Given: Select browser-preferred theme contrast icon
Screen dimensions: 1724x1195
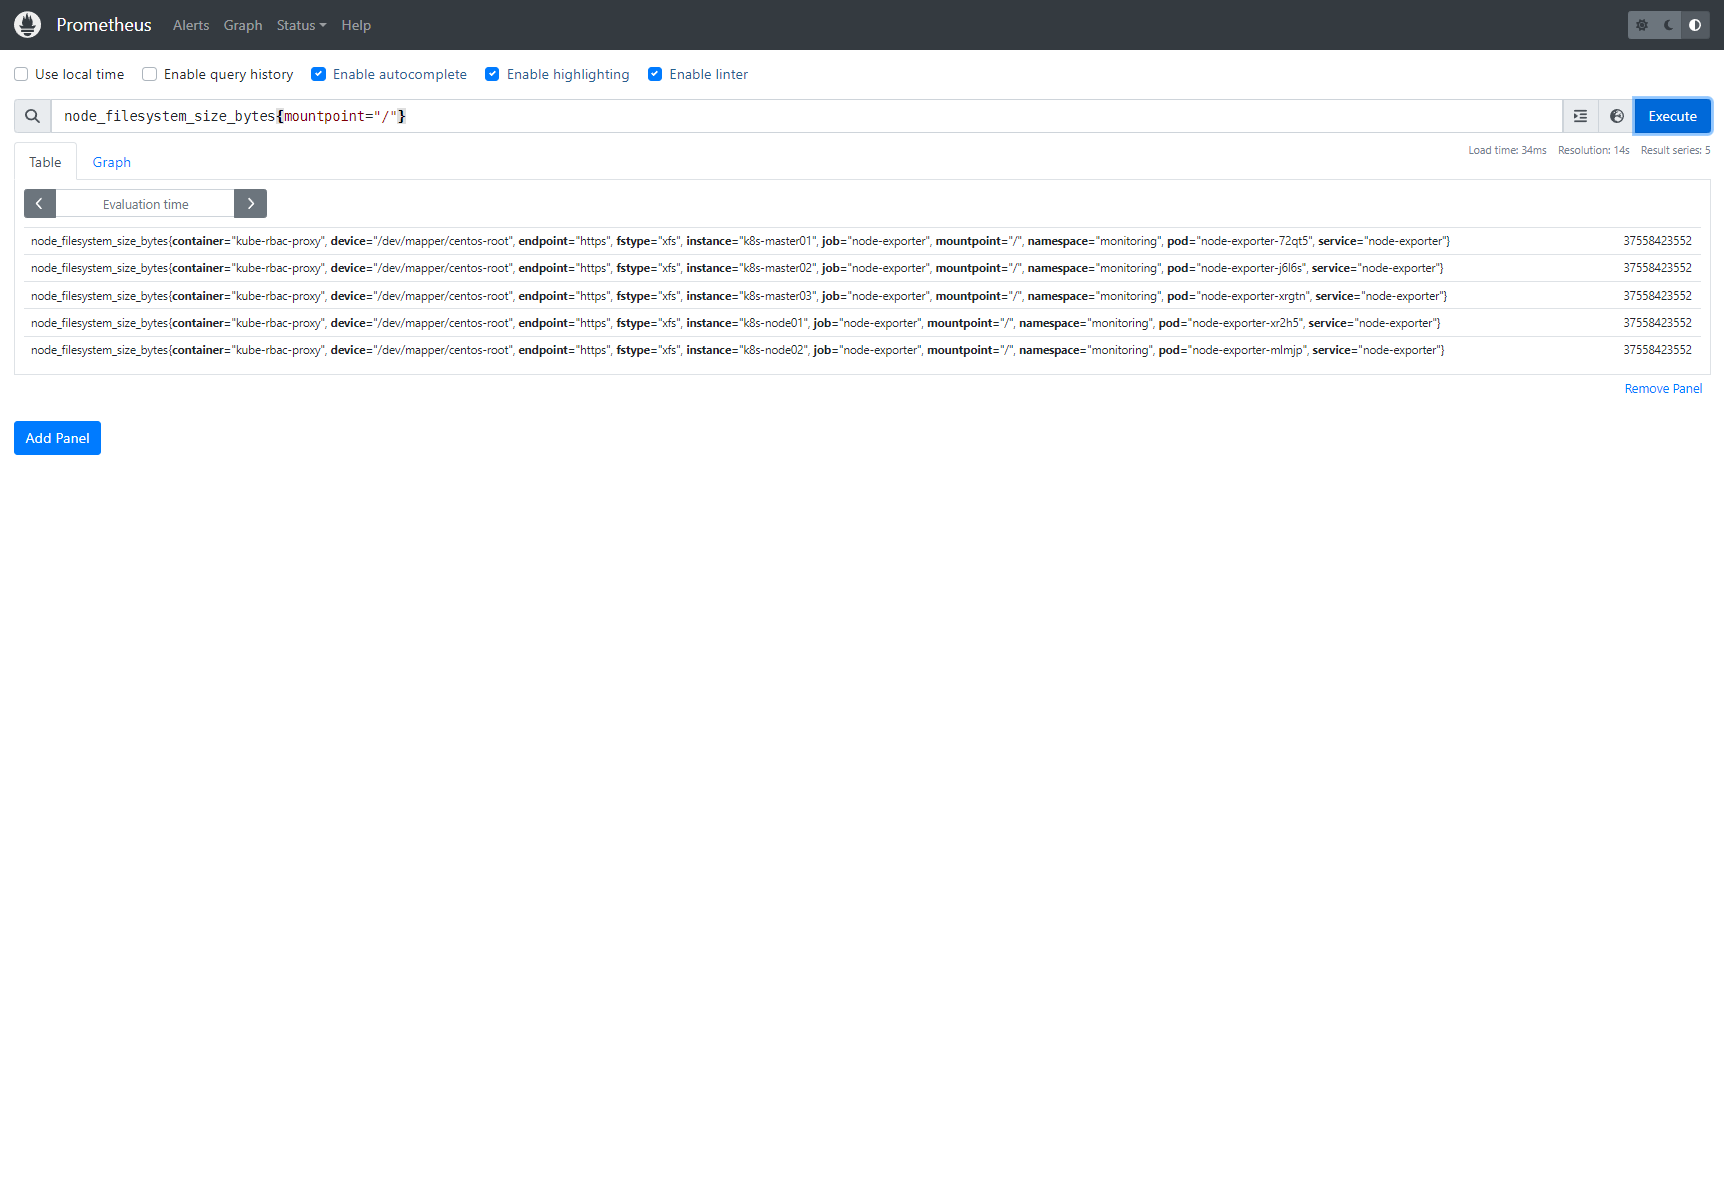Looking at the screenshot, I should (1695, 25).
